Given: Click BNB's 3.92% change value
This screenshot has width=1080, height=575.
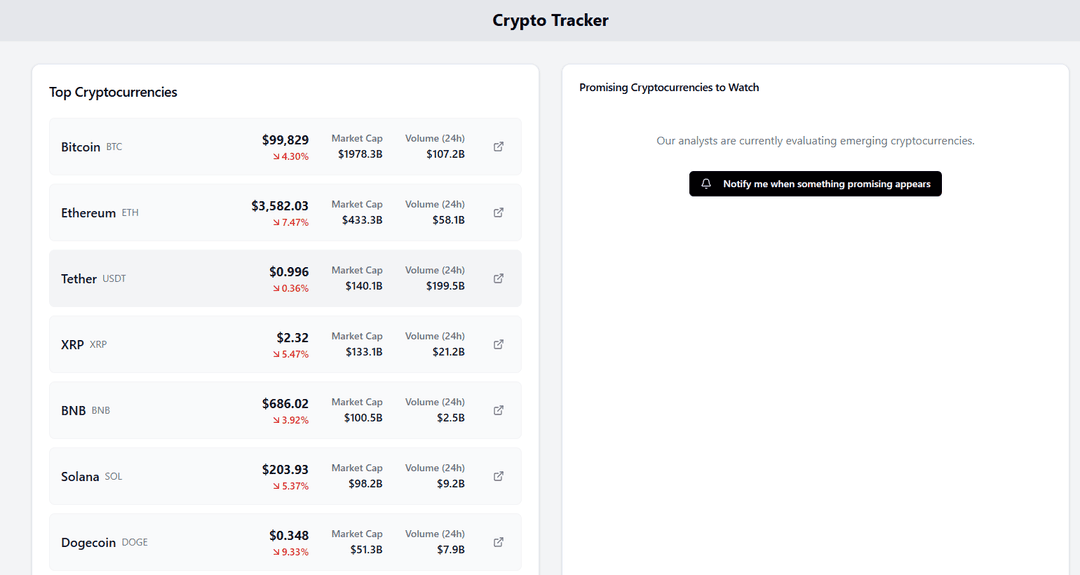Looking at the screenshot, I should [295, 420].
